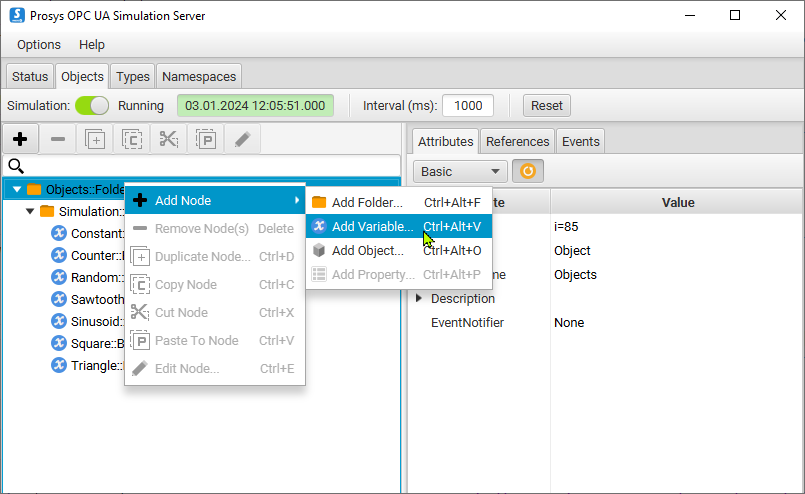Open the Basic attributes view dropdown
Screen dimensions: 805x494
point(460,171)
